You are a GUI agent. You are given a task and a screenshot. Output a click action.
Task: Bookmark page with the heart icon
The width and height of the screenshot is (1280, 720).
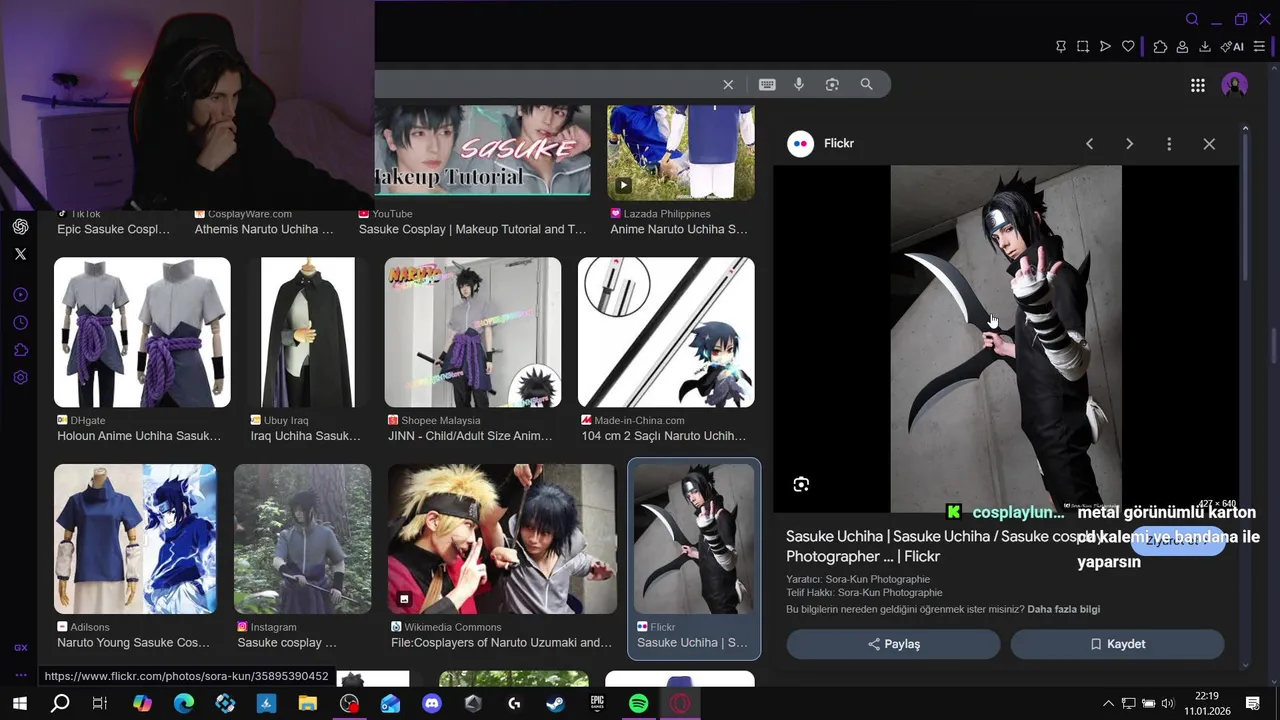[x=1128, y=47]
